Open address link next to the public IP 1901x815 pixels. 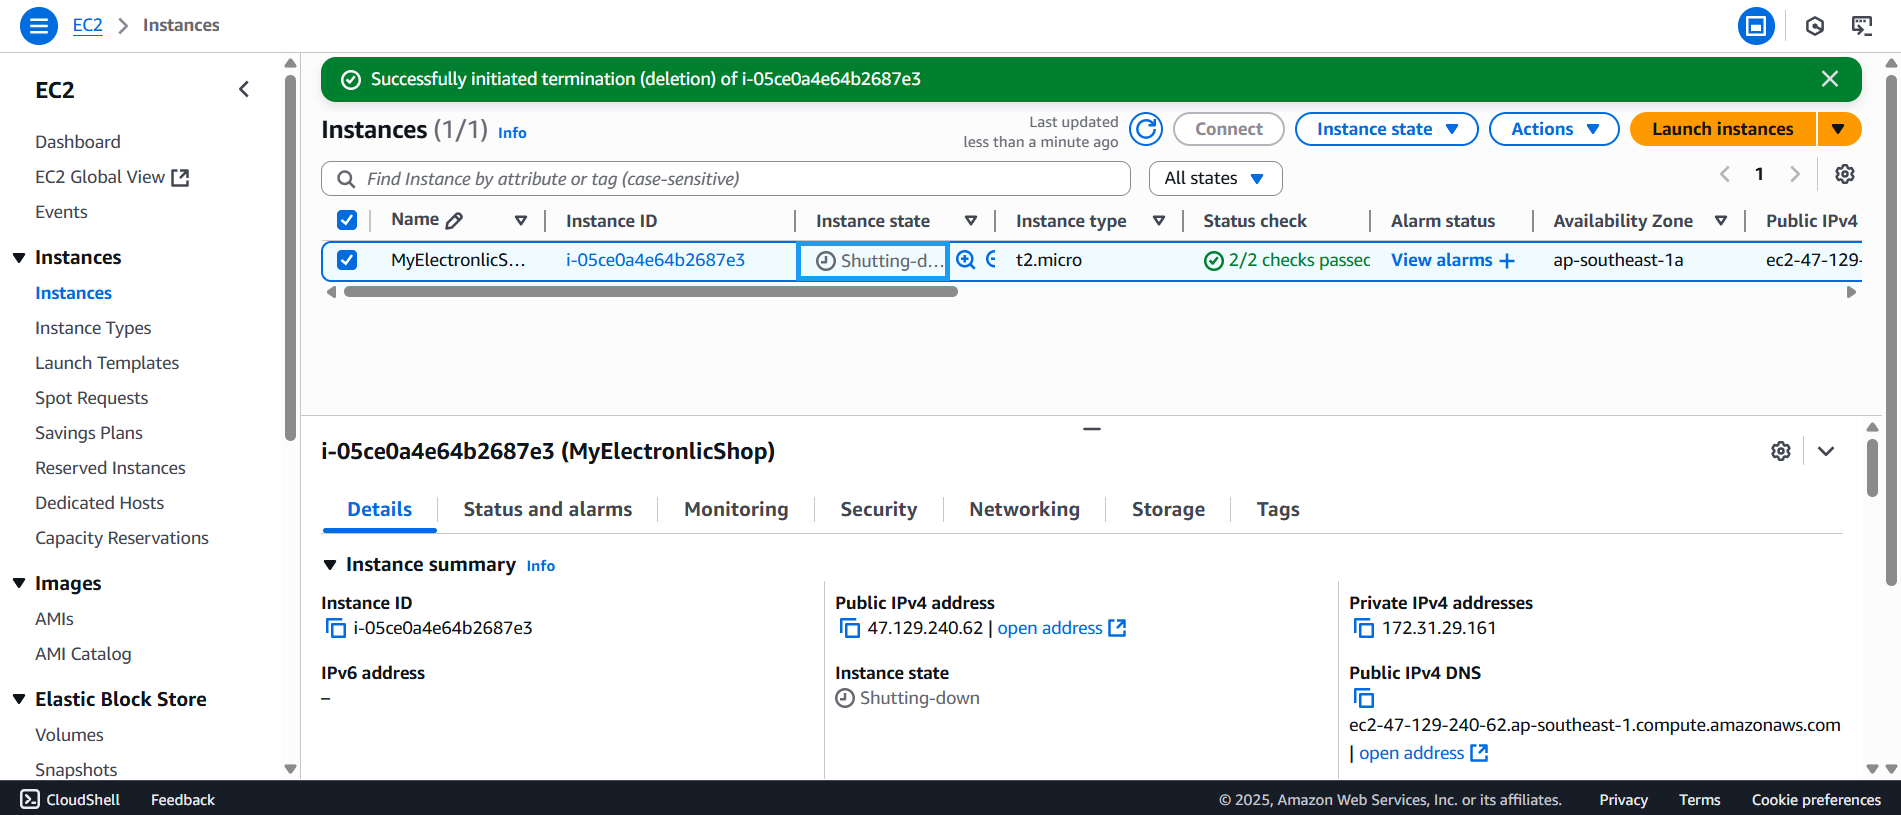point(1061,628)
